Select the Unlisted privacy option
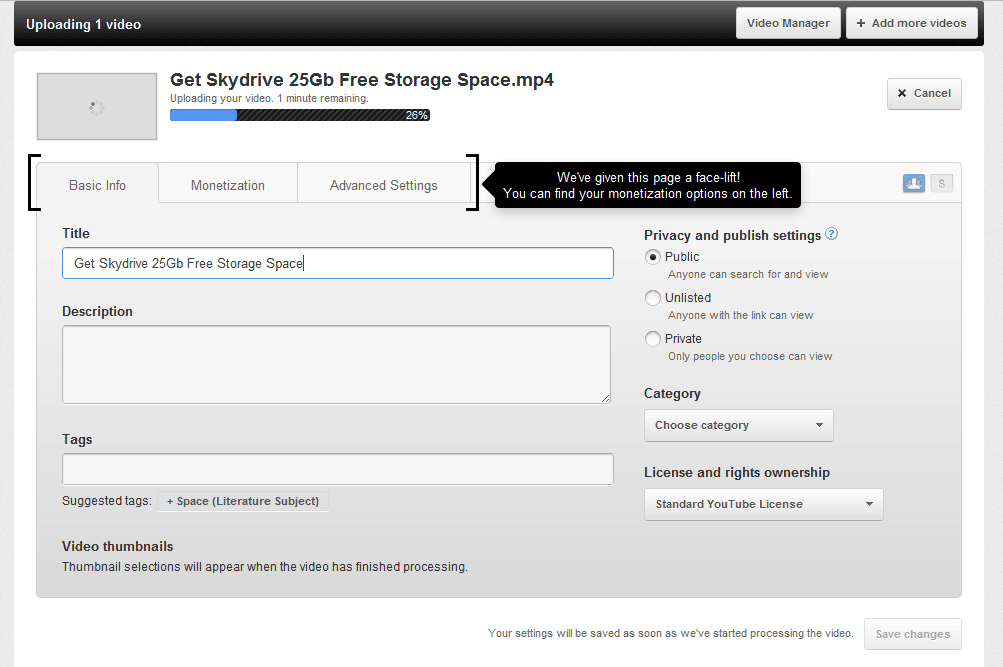This screenshot has width=1003, height=667. pyautogui.click(x=652, y=298)
